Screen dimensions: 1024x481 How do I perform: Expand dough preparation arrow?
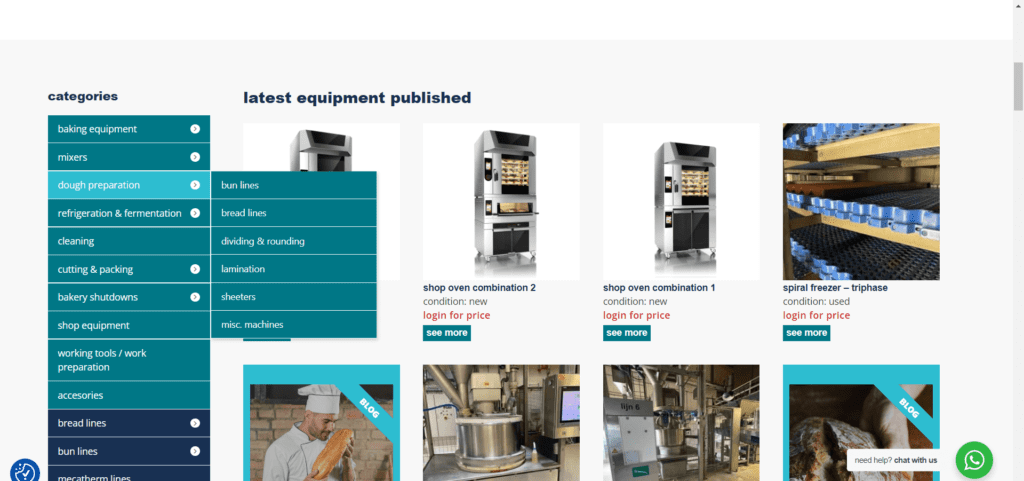point(195,185)
